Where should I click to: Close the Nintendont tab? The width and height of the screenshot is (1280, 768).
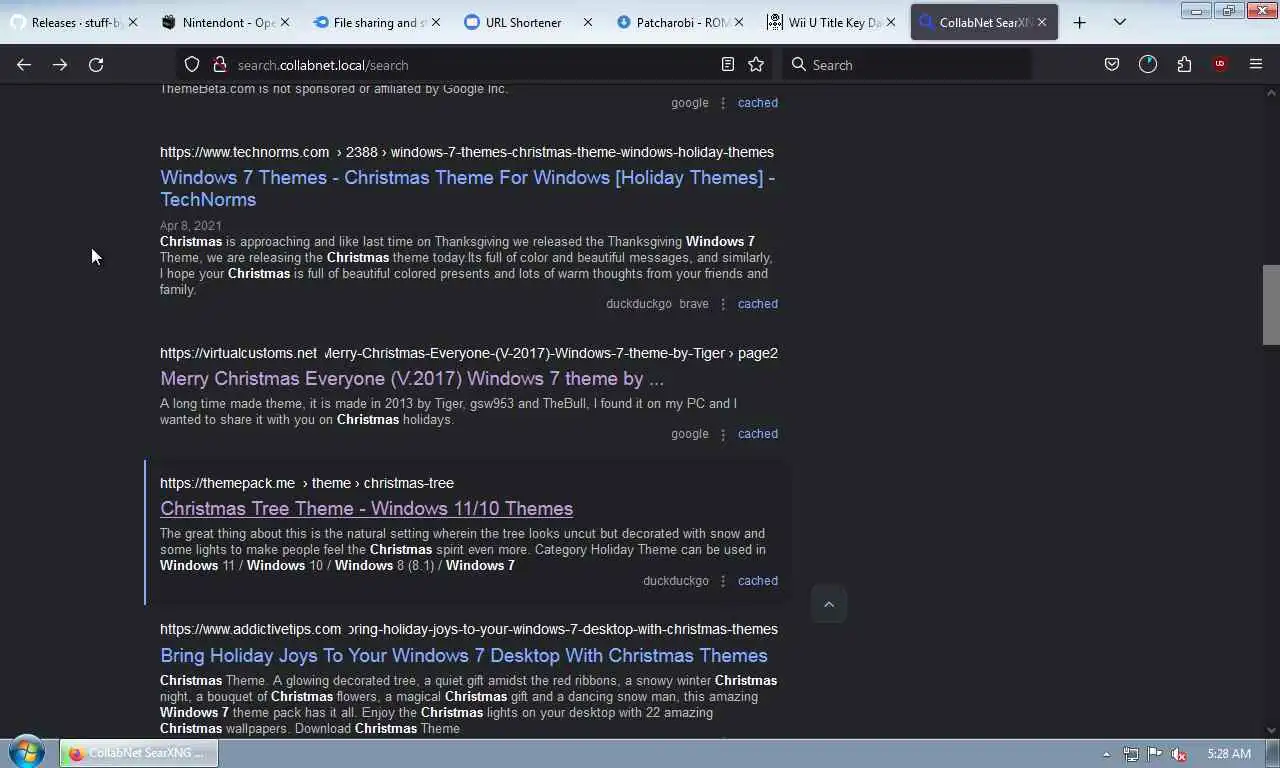(x=285, y=22)
